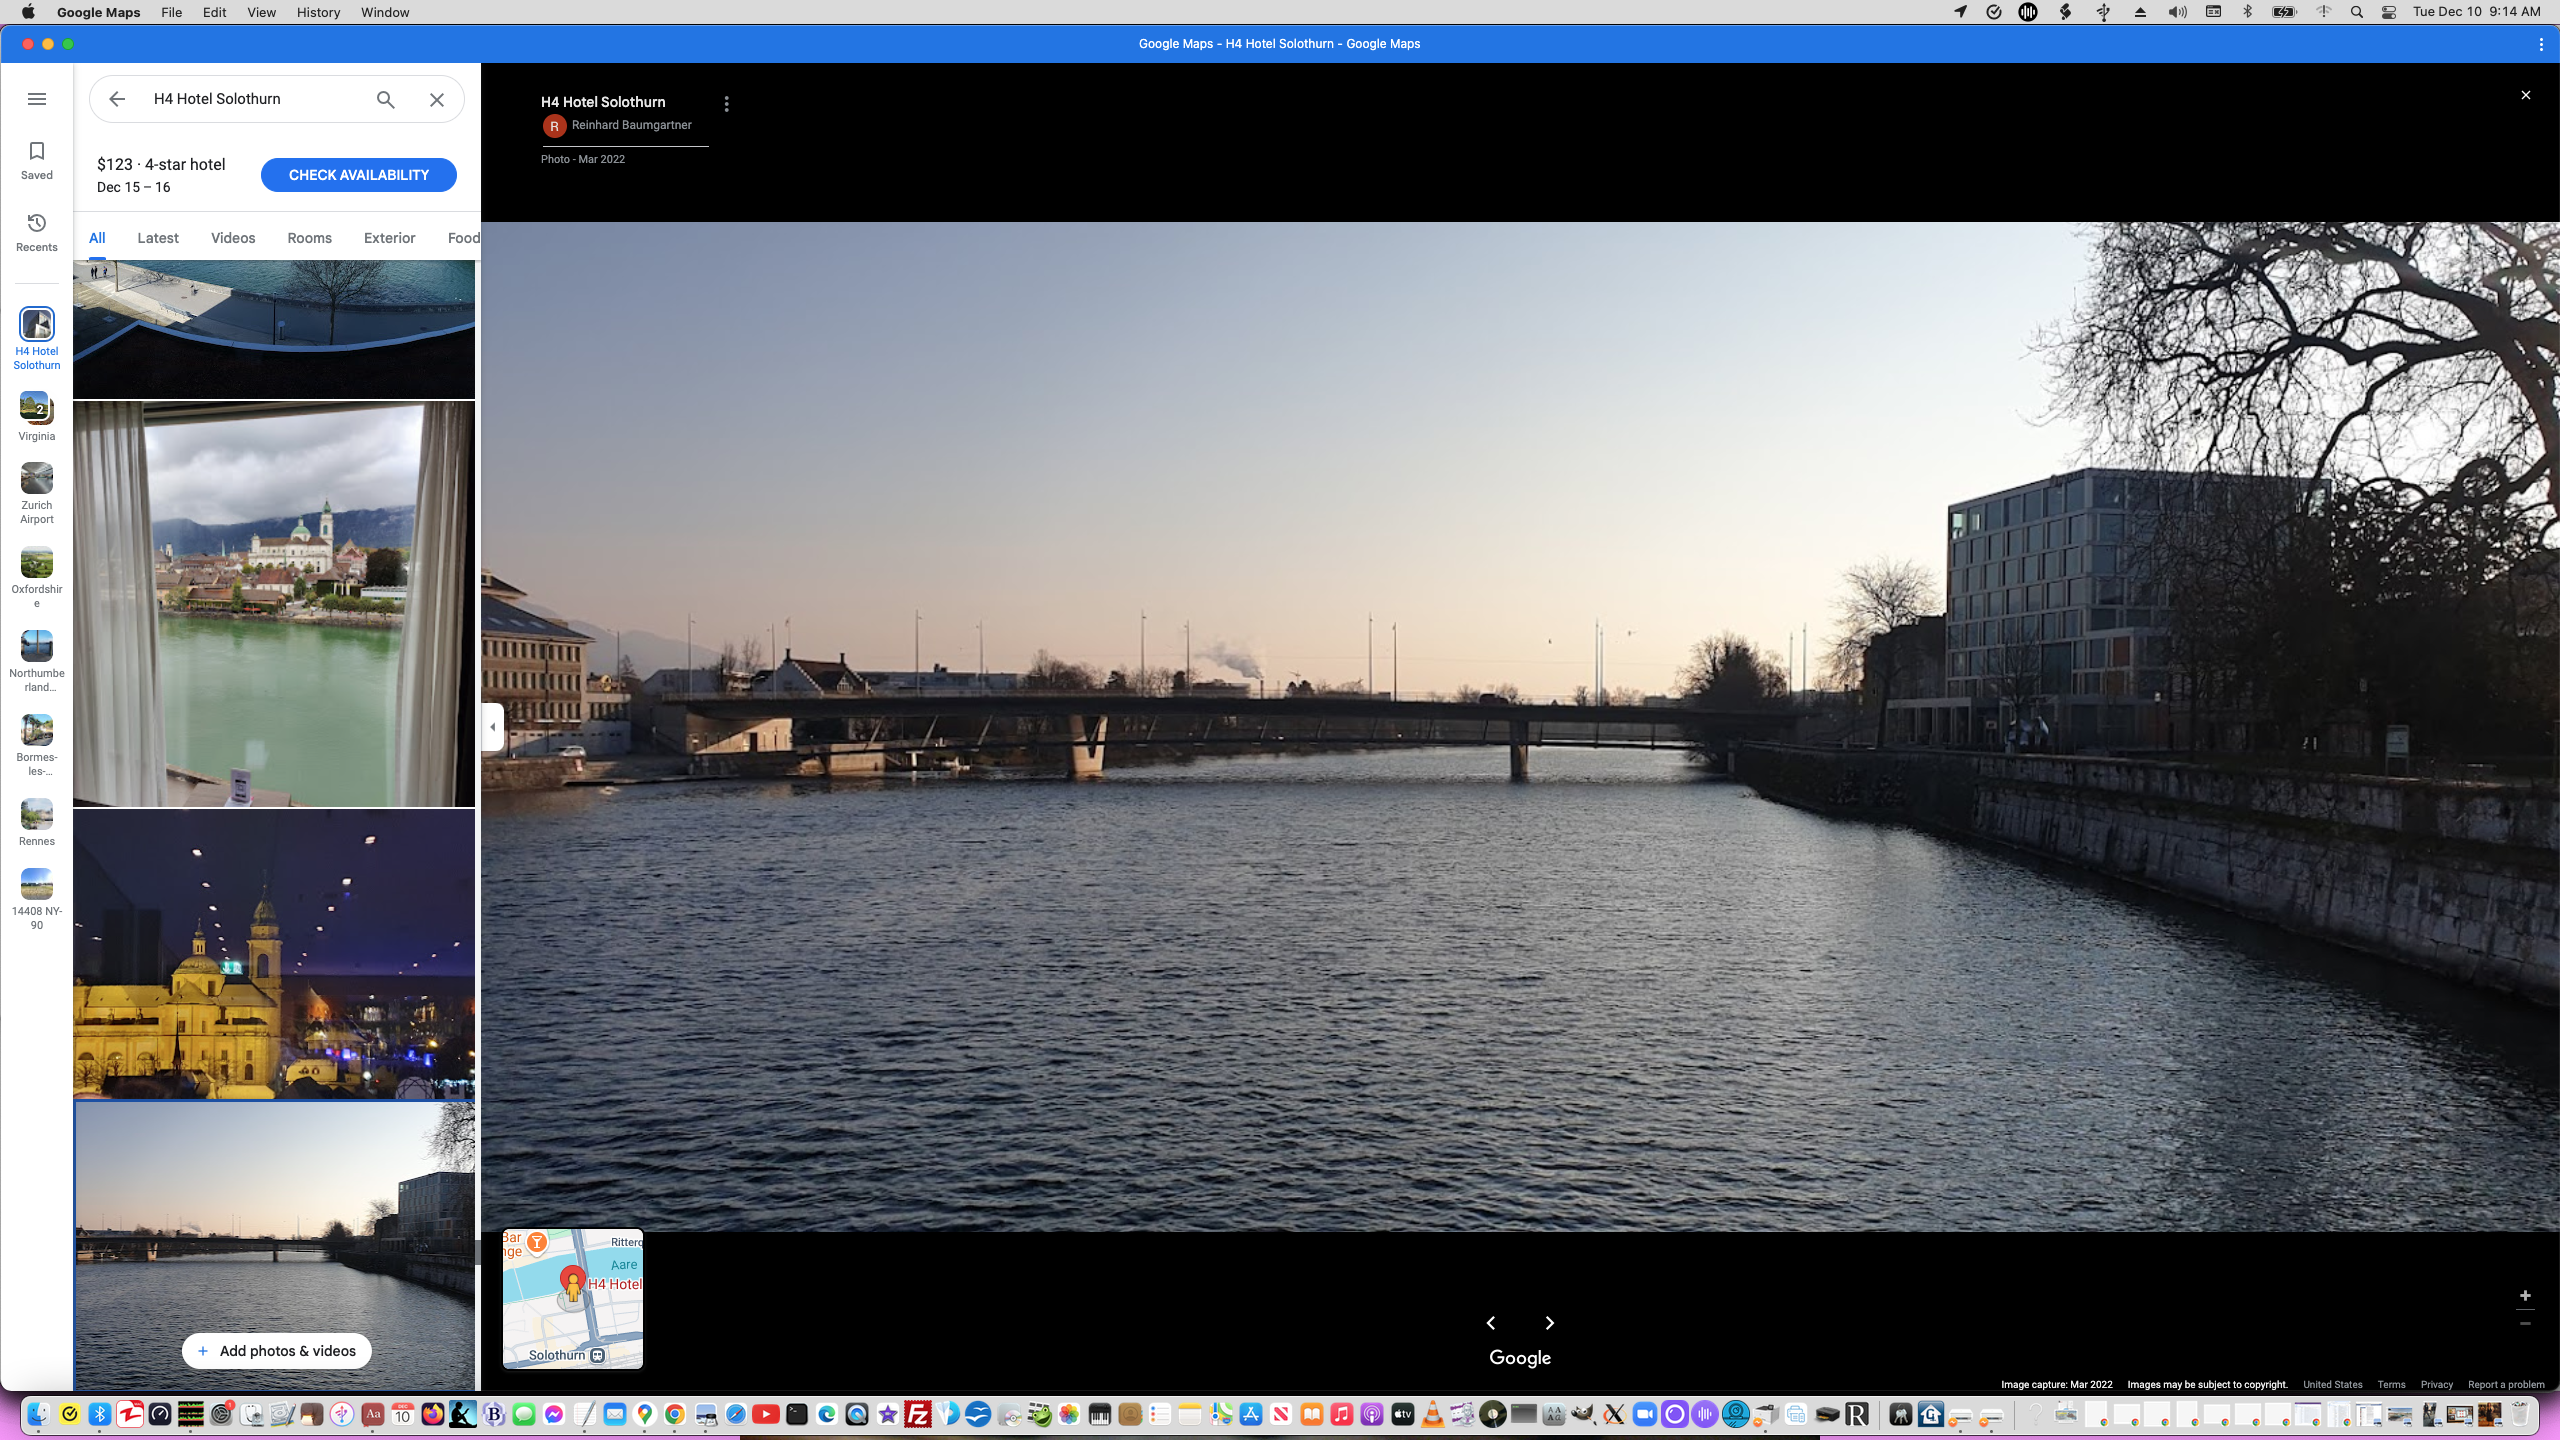Click the Check Availability button
Screen dimensions: 2560x1440
[358, 175]
